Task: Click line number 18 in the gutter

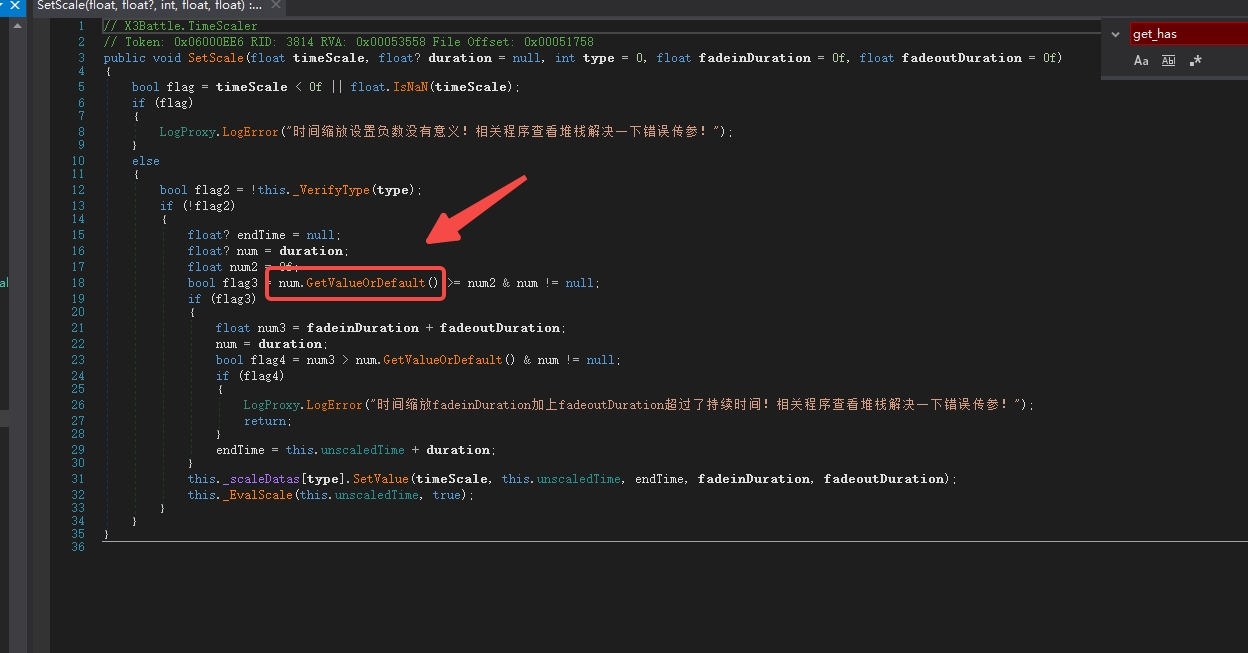Action: 78,283
